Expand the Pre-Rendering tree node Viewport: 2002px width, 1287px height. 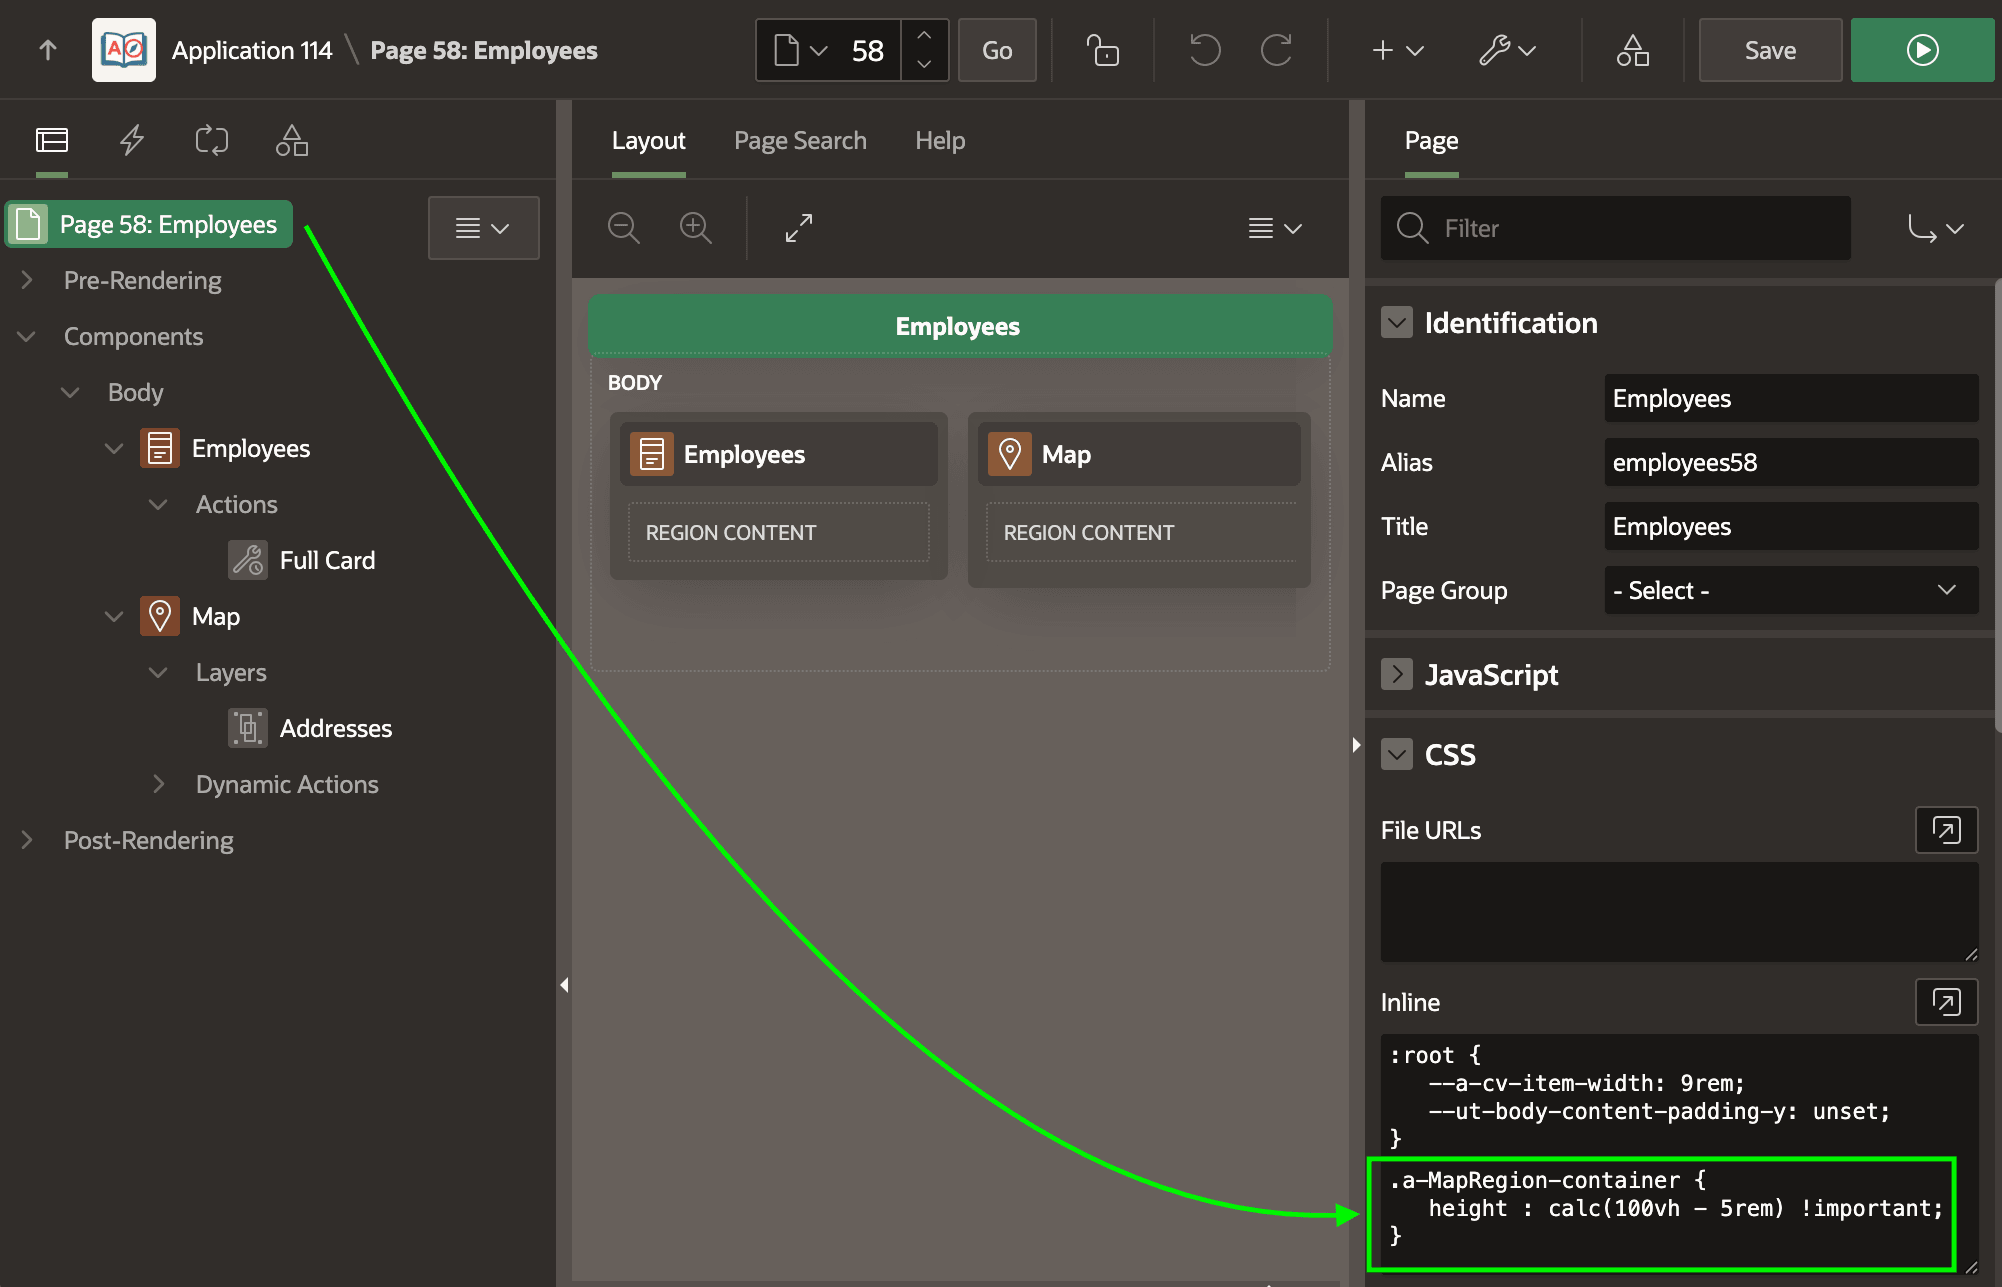pyautogui.click(x=27, y=280)
